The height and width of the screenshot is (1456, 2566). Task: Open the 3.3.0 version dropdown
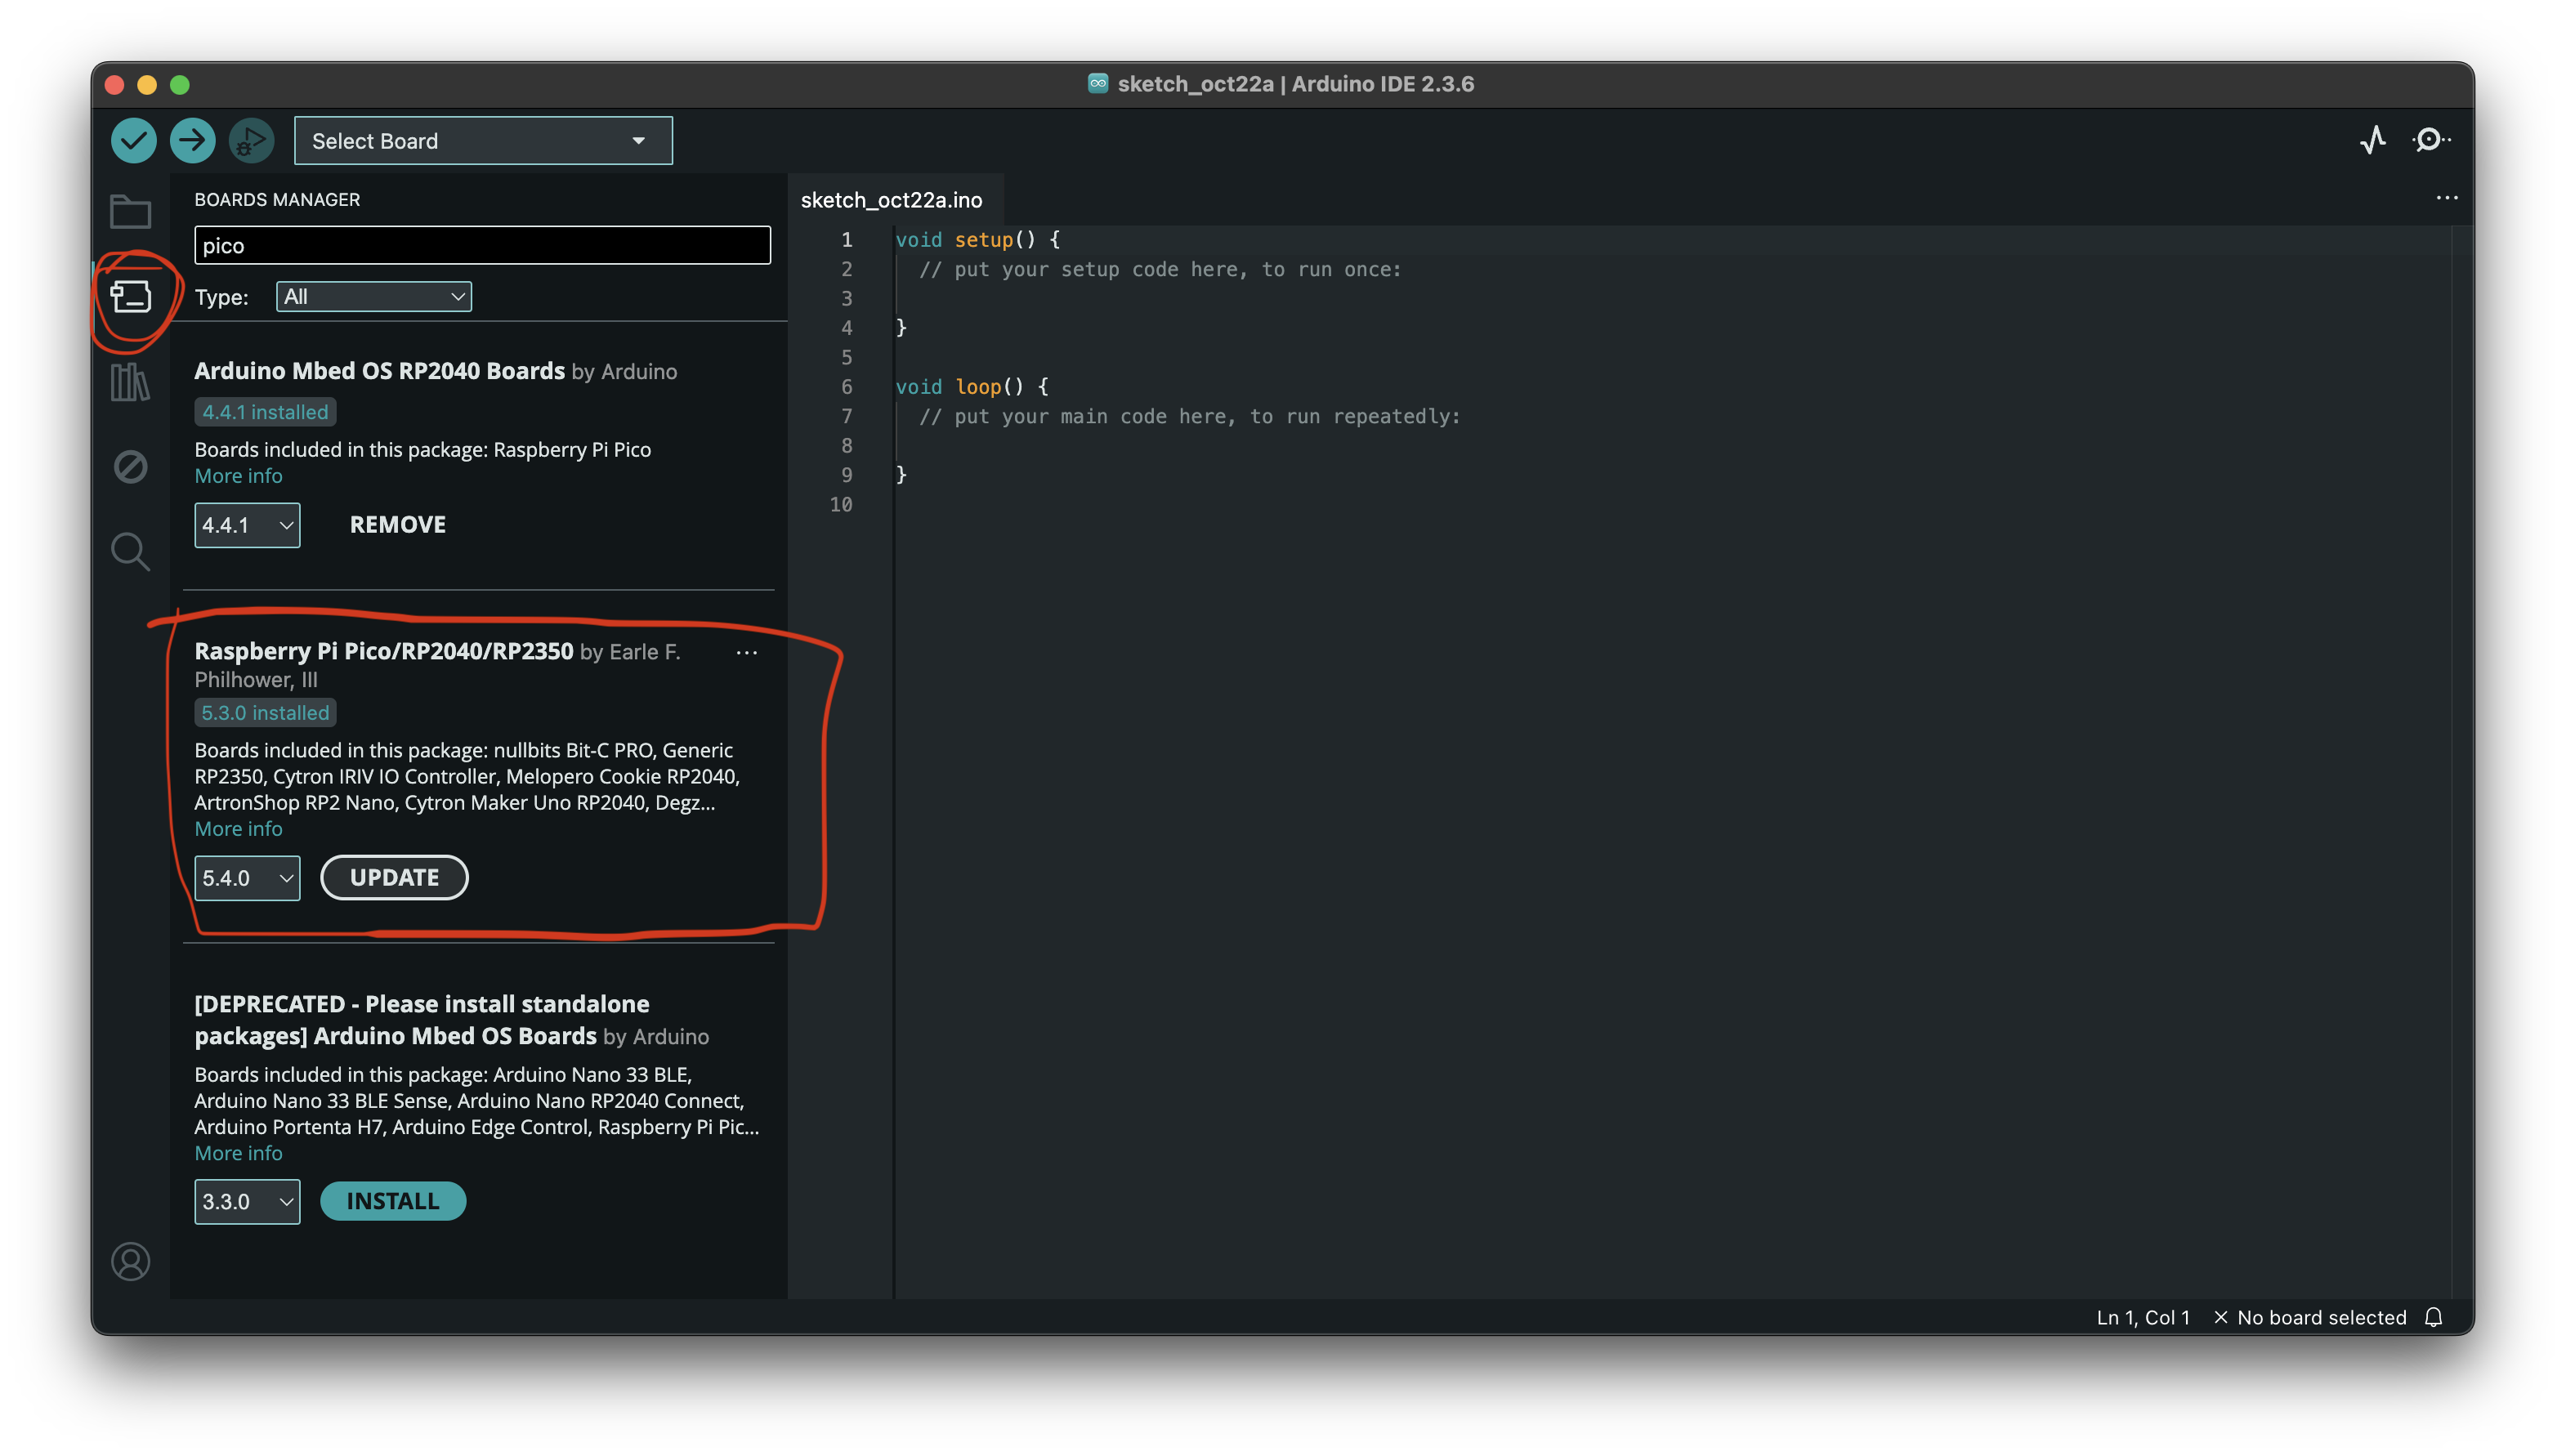(247, 1201)
